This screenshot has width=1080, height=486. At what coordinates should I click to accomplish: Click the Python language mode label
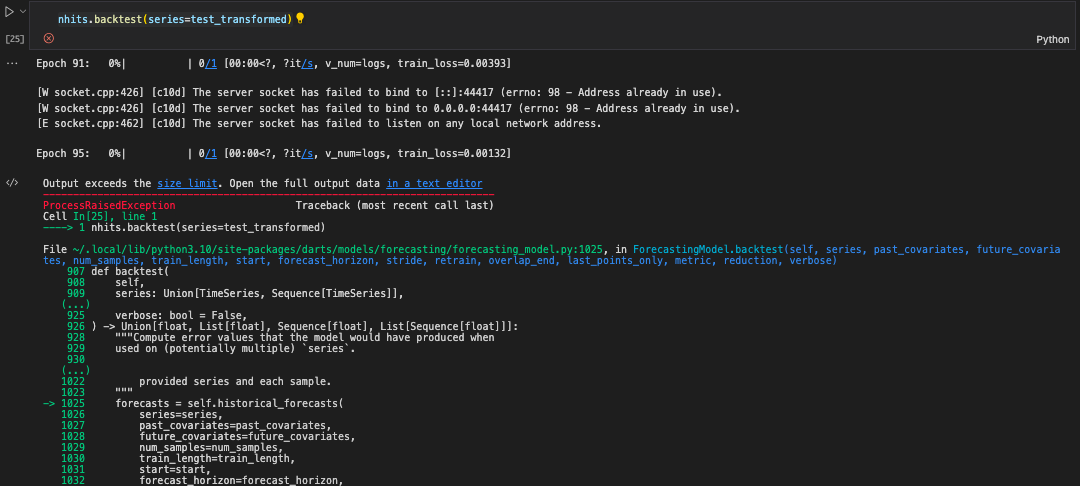(x=1052, y=39)
